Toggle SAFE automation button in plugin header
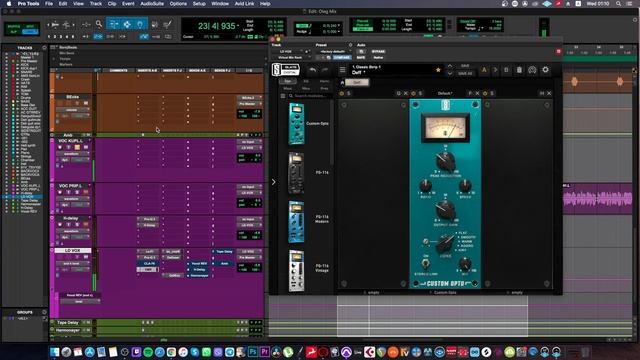This screenshot has height=360, width=640. coord(361,58)
